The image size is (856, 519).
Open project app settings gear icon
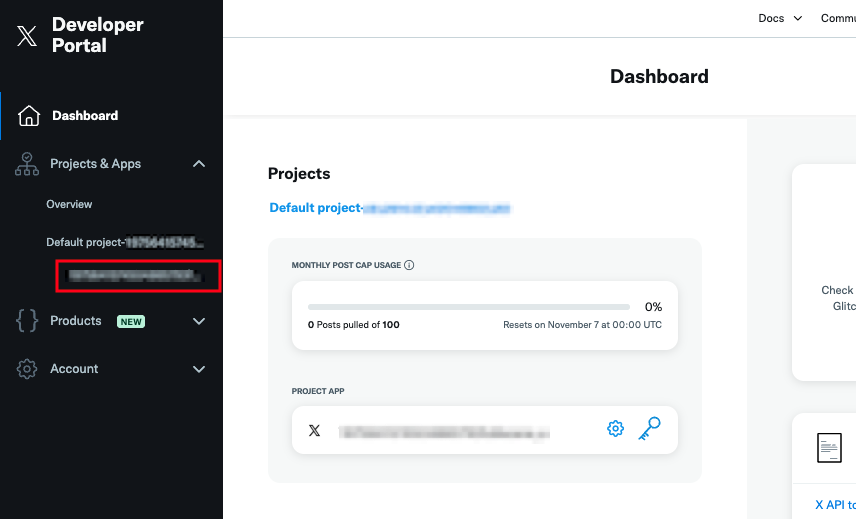pos(616,429)
